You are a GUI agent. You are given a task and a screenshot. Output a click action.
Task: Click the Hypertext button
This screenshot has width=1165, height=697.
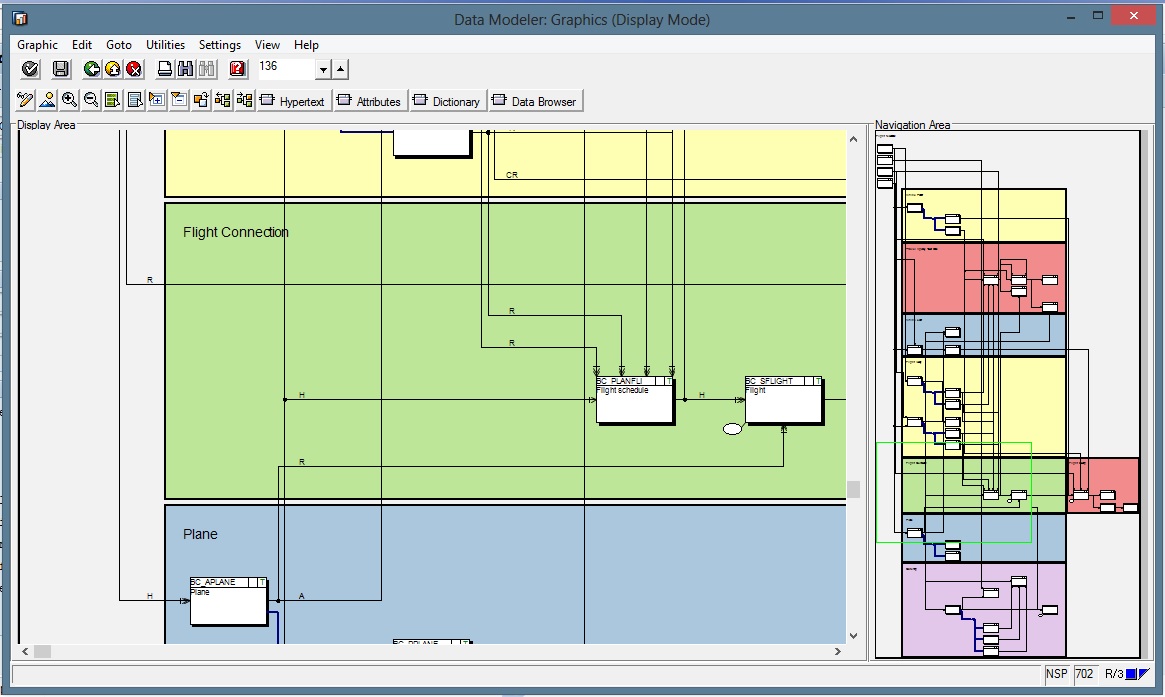click(292, 101)
